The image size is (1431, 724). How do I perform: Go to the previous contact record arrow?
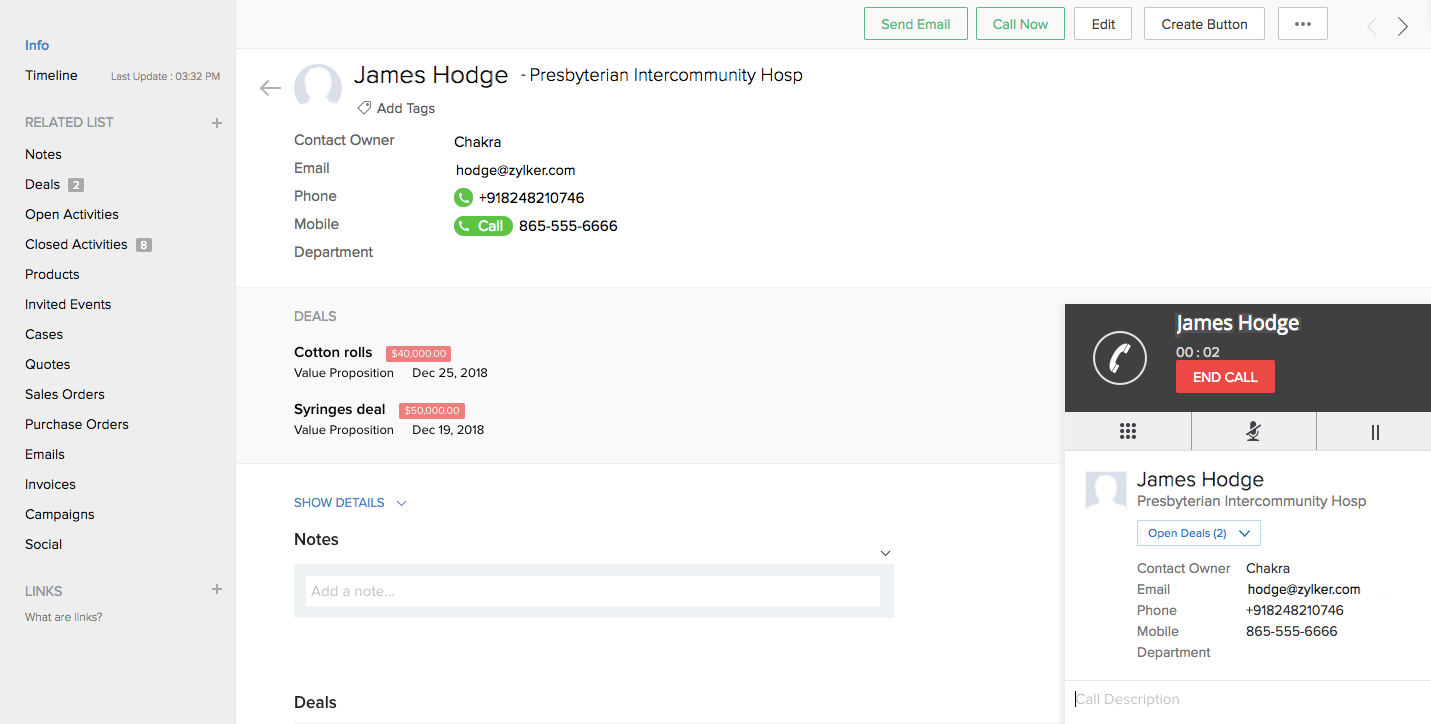[1372, 27]
